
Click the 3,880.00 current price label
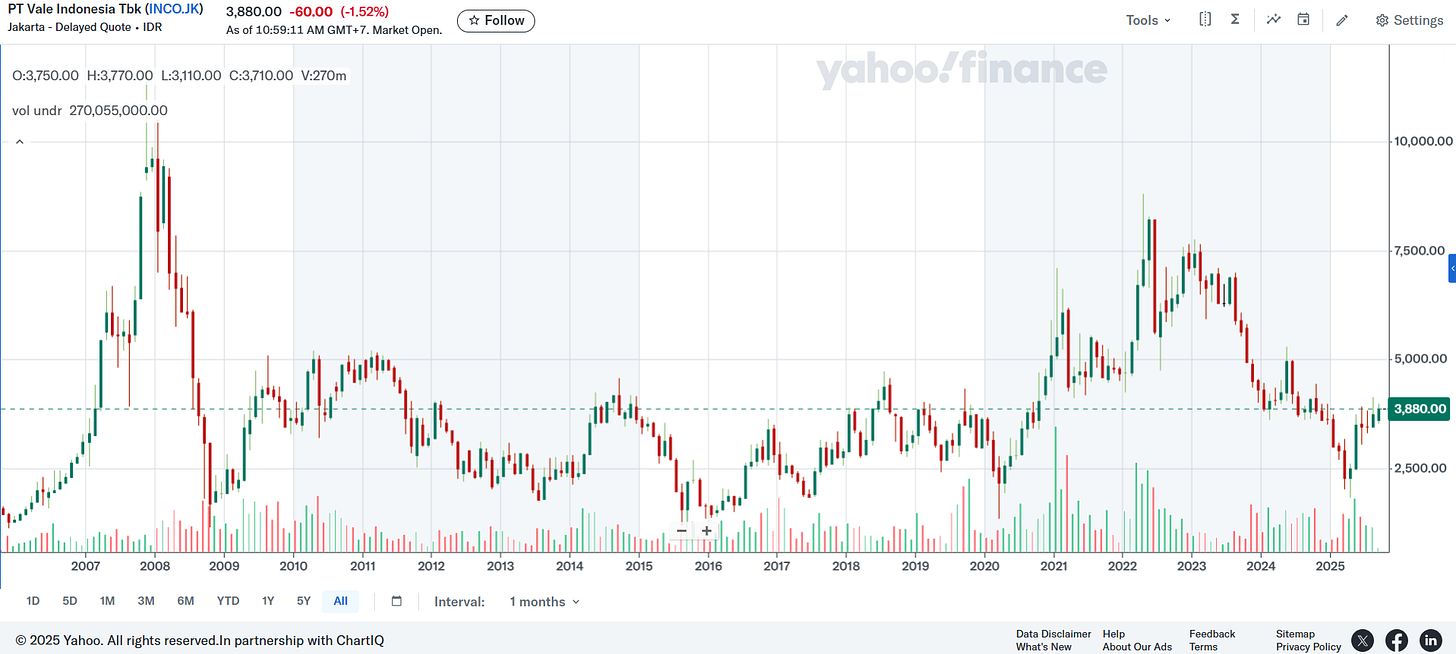point(1419,409)
